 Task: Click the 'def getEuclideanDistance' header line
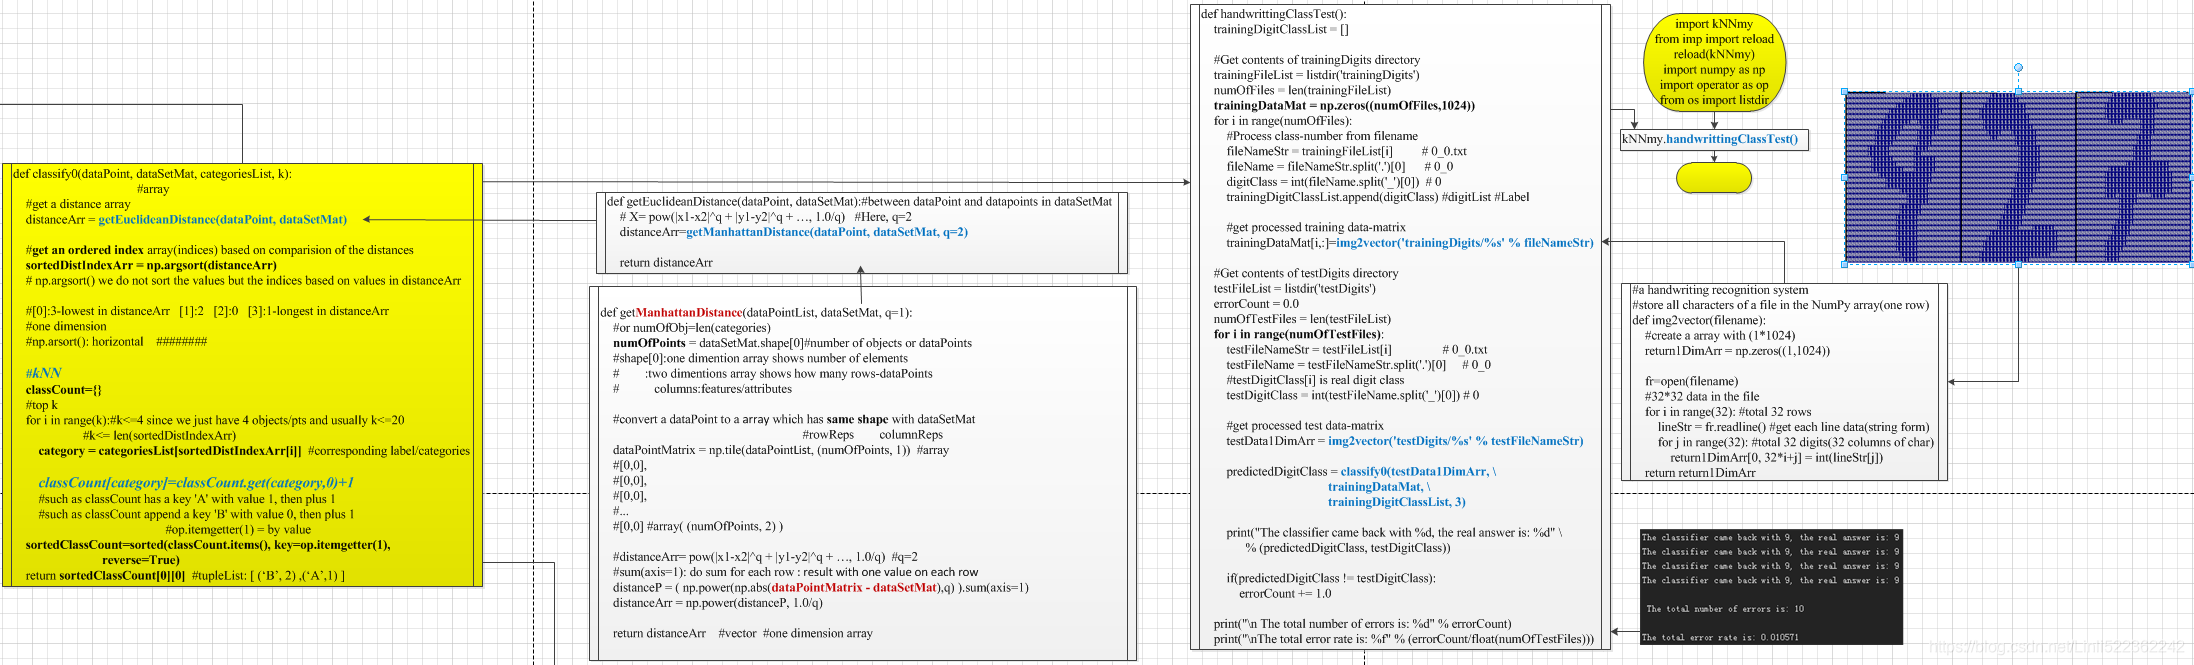(x=859, y=202)
